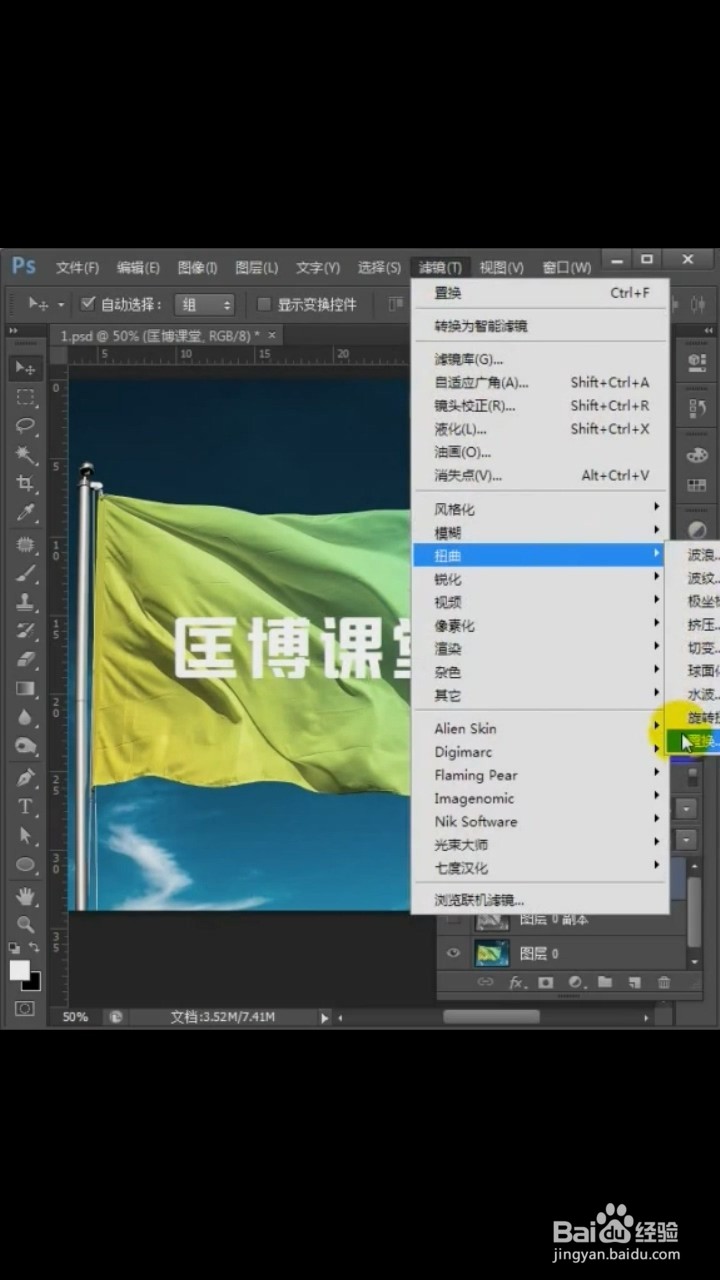Image resolution: width=720 pixels, height=1280 pixels.
Task: Choose 液化(L)... menu entry
Action: 541,429
